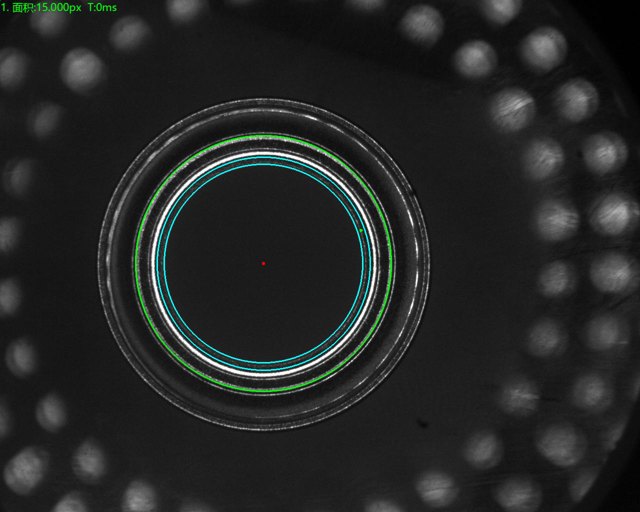The width and height of the screenshot is (640, 512).
Task: Click the inner cyan circle's left edge
Action: 165,262
